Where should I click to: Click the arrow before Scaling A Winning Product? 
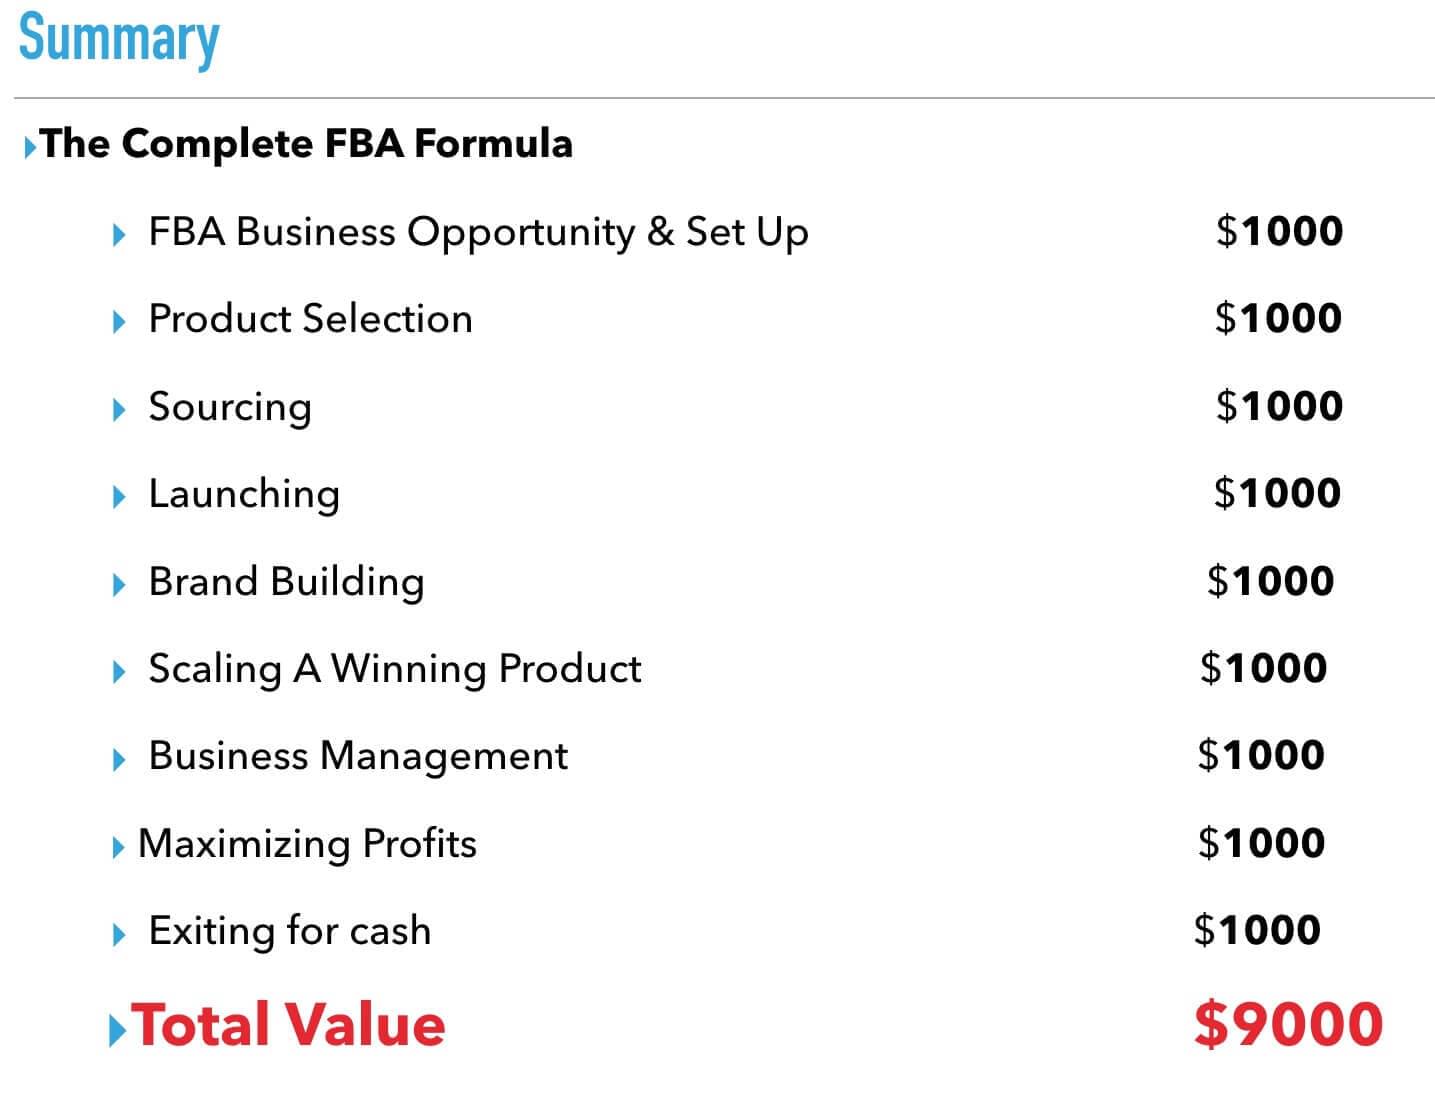(x=120, y=671)
